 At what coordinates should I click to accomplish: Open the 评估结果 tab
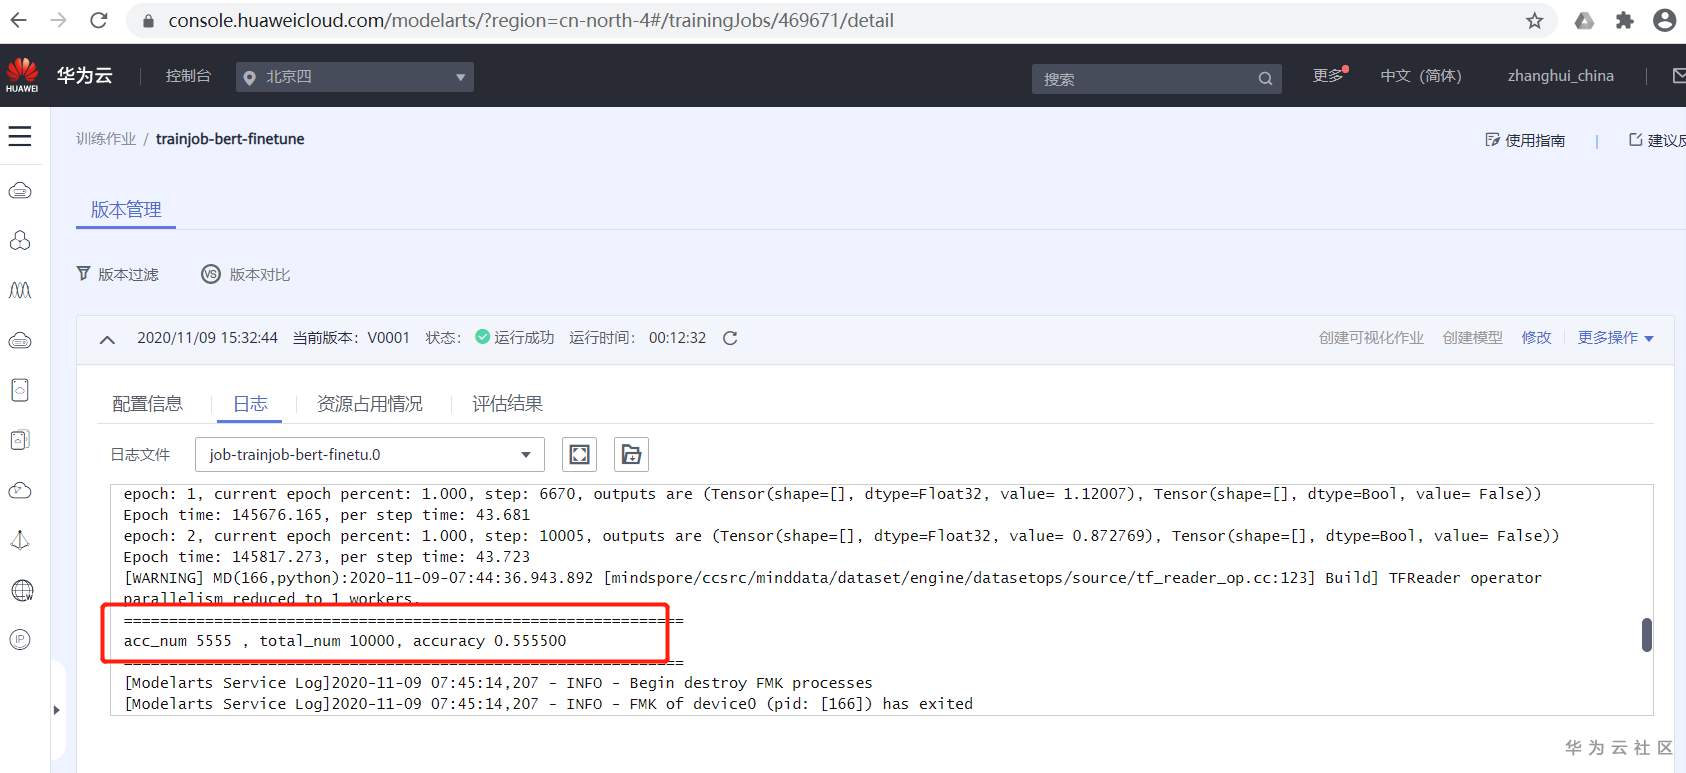[507, 404]
